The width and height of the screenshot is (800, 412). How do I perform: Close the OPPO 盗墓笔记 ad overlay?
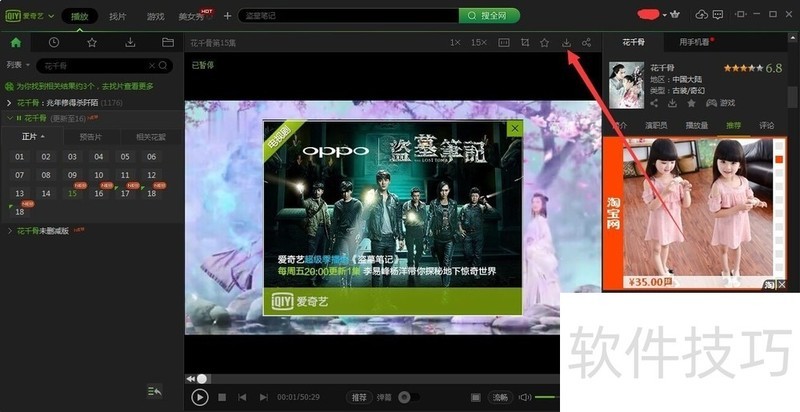point(515,128)
